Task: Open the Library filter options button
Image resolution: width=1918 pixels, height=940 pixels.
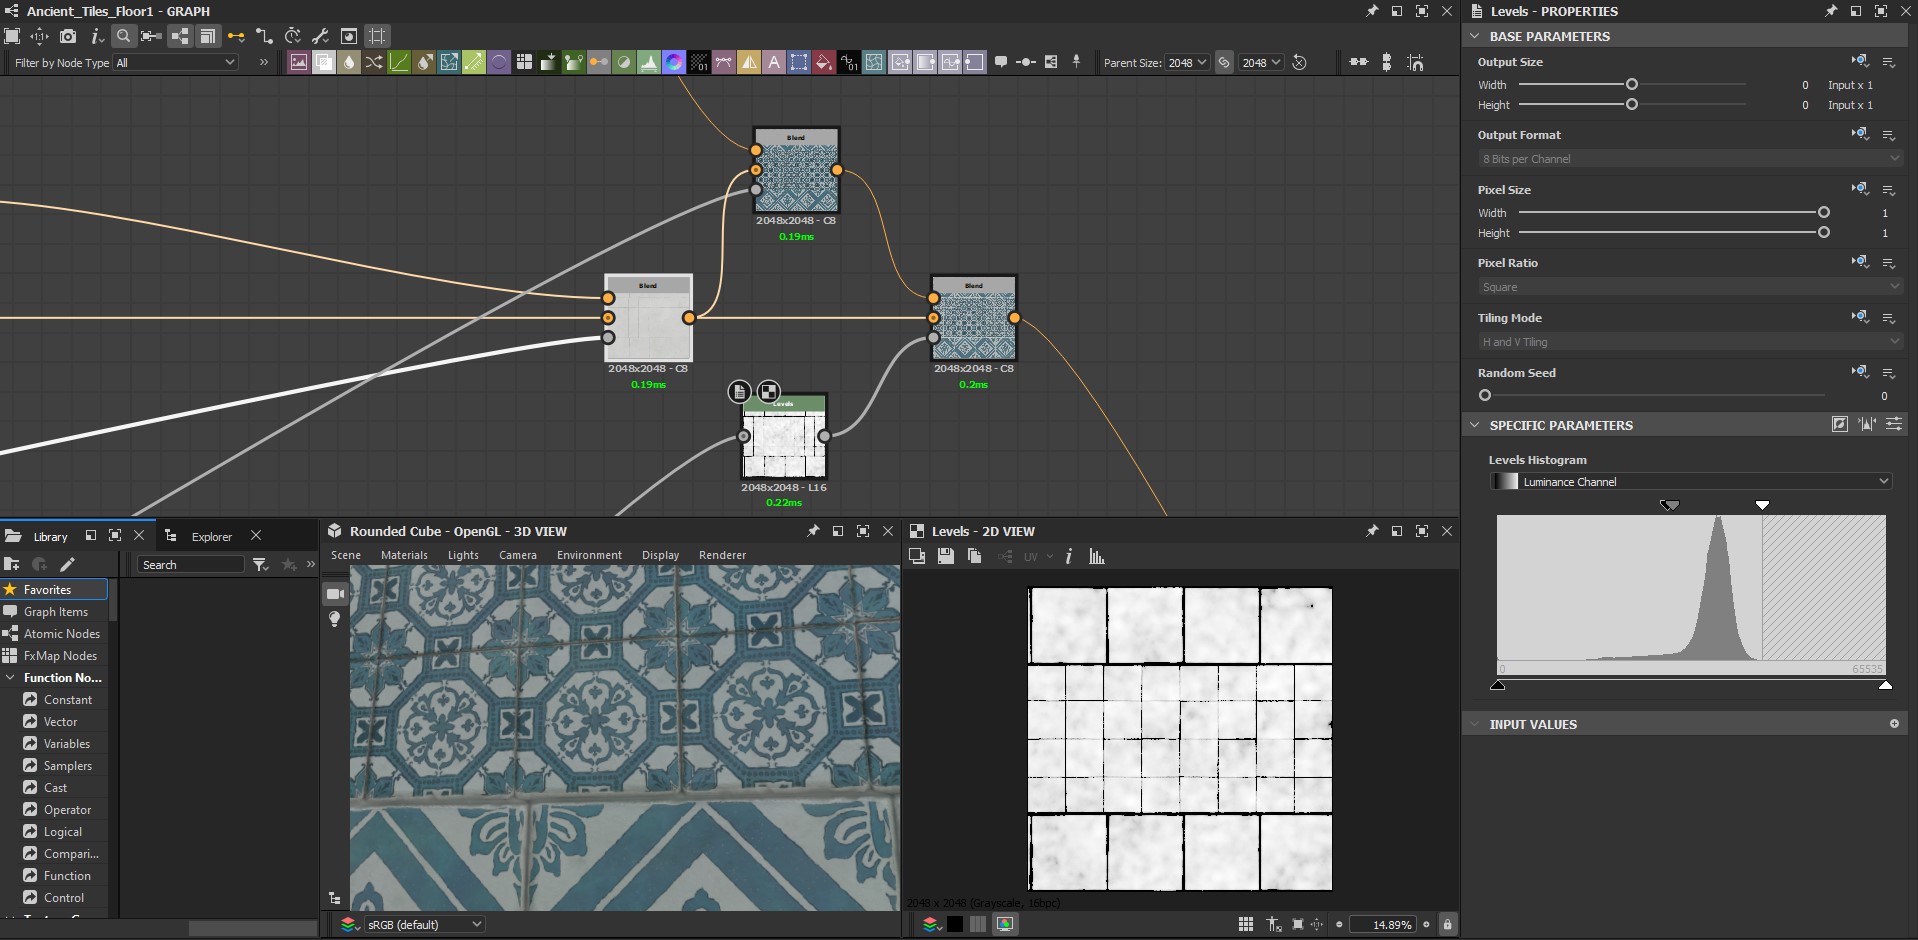Action: [x=261, y=564]
